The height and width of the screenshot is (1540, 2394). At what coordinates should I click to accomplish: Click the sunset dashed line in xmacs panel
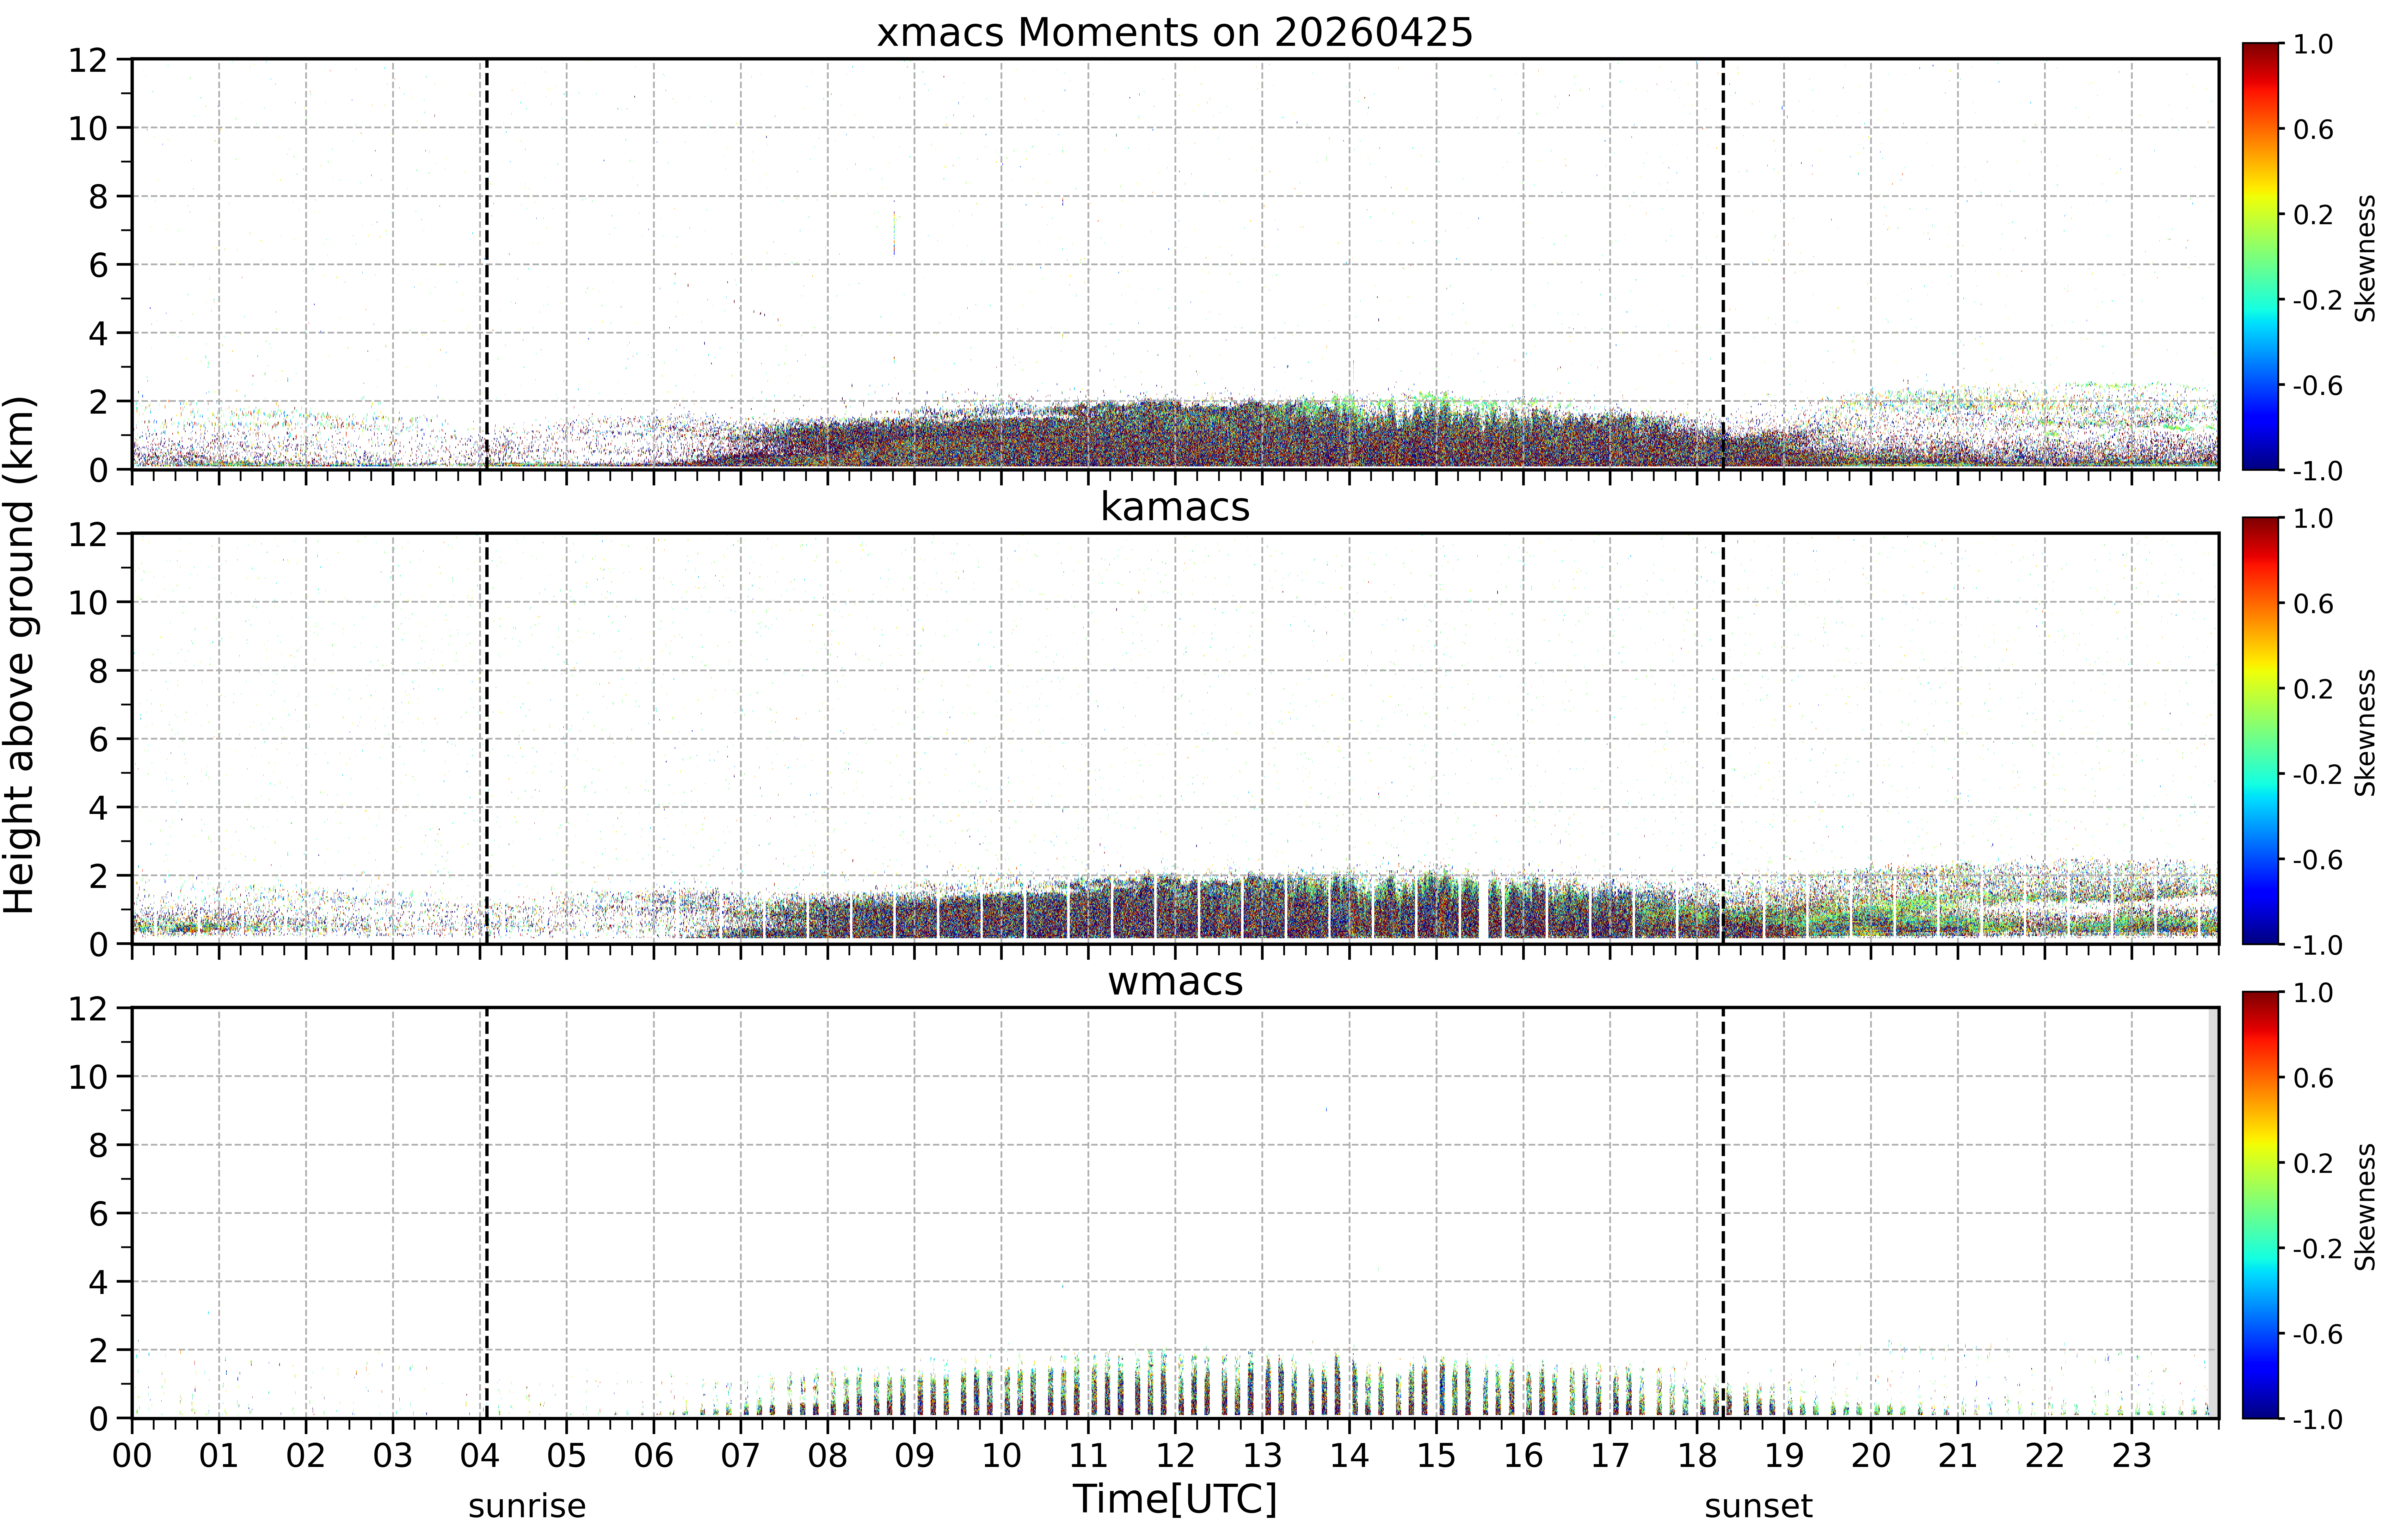point(1723,264)
